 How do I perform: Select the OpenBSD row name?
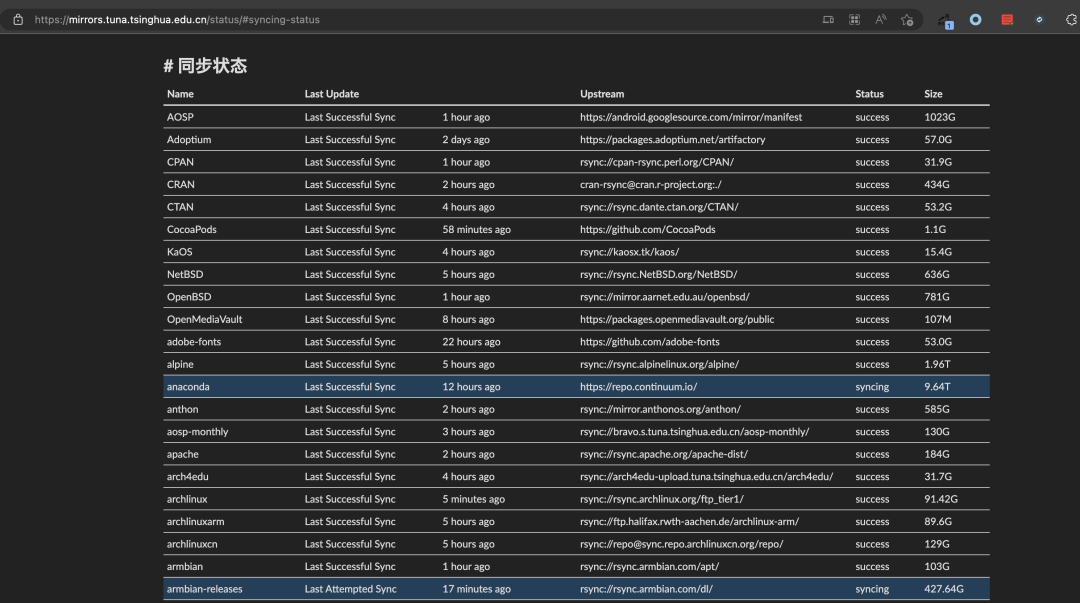[189, 297]
